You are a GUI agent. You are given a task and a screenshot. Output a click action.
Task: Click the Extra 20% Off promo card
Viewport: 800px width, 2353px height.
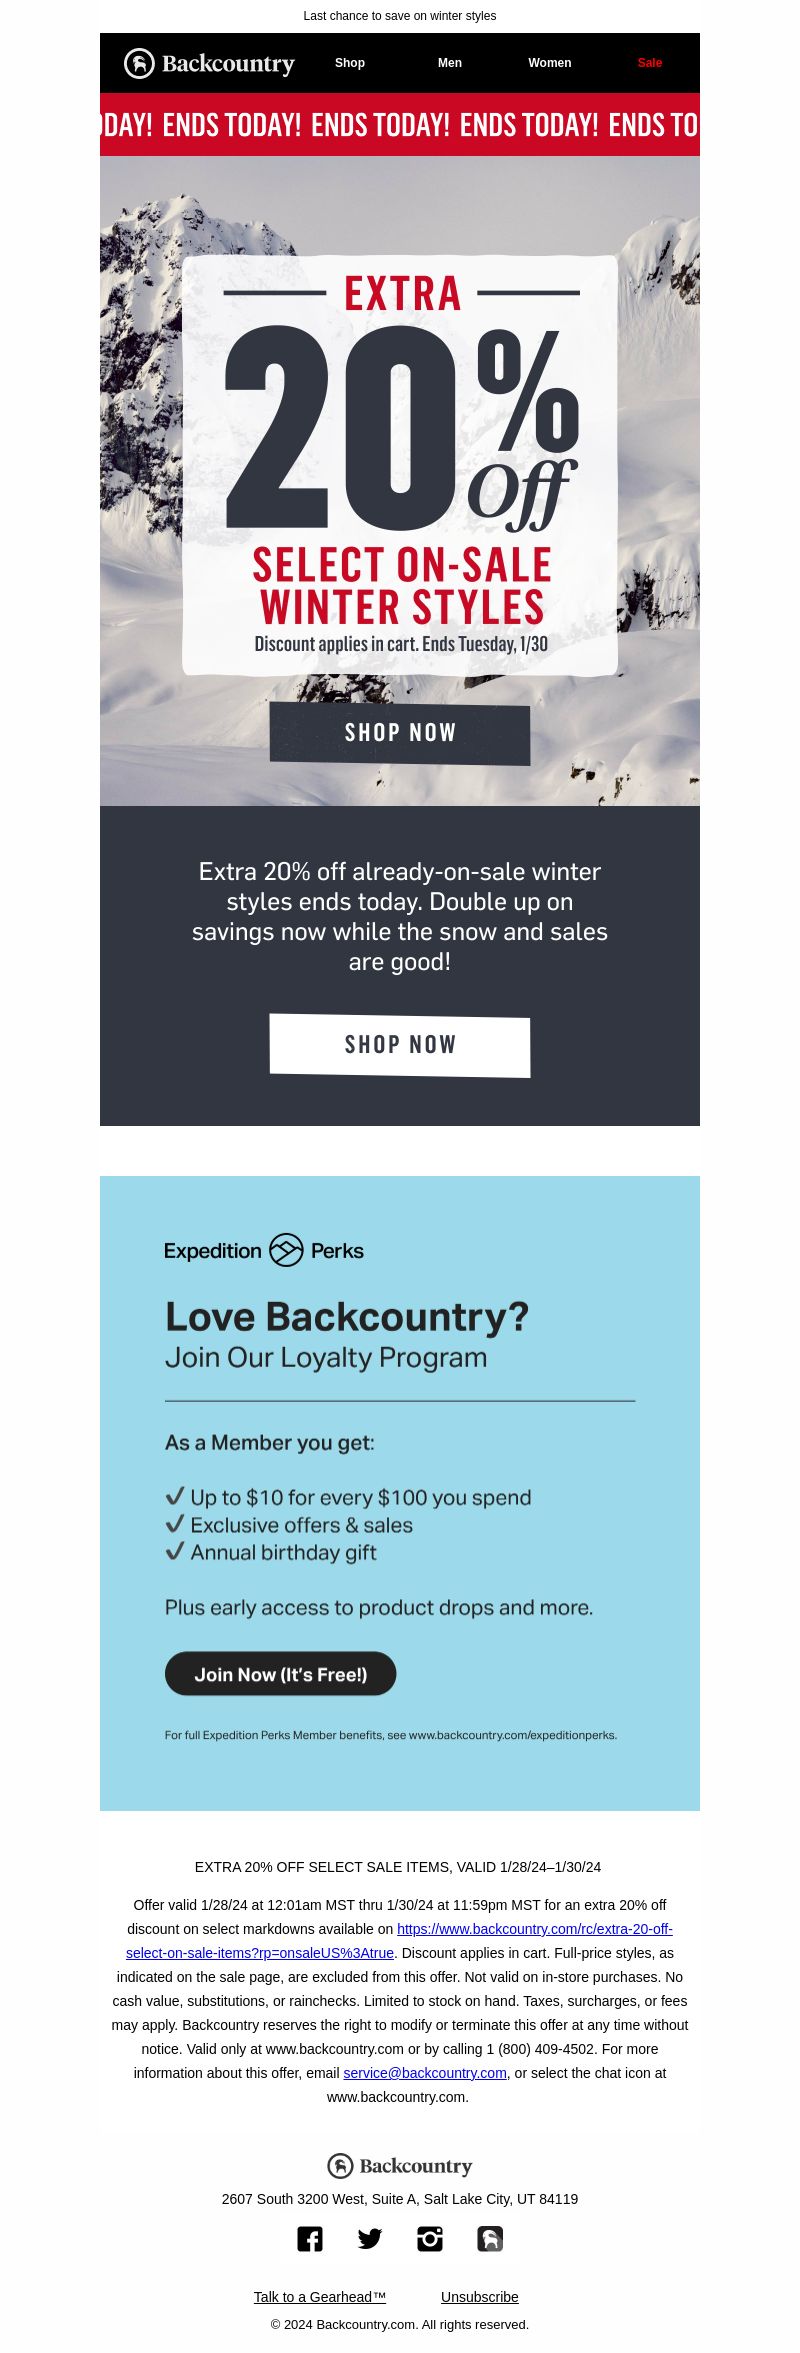(400, 465)
